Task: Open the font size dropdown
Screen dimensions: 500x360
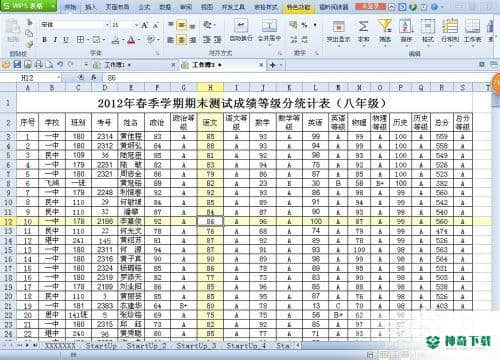Action: tap(136, 25)
